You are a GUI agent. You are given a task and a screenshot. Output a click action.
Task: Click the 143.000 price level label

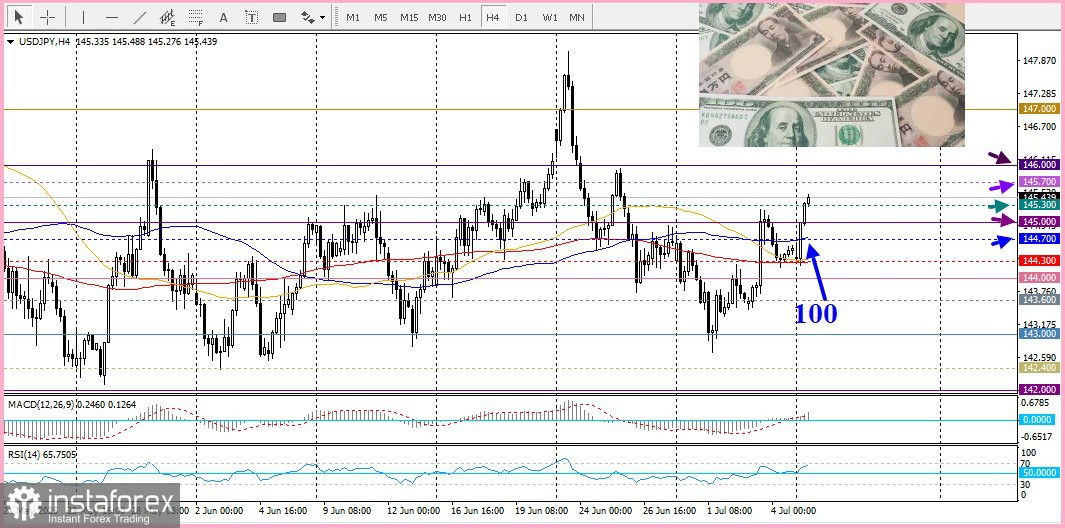click(1039, 334)
